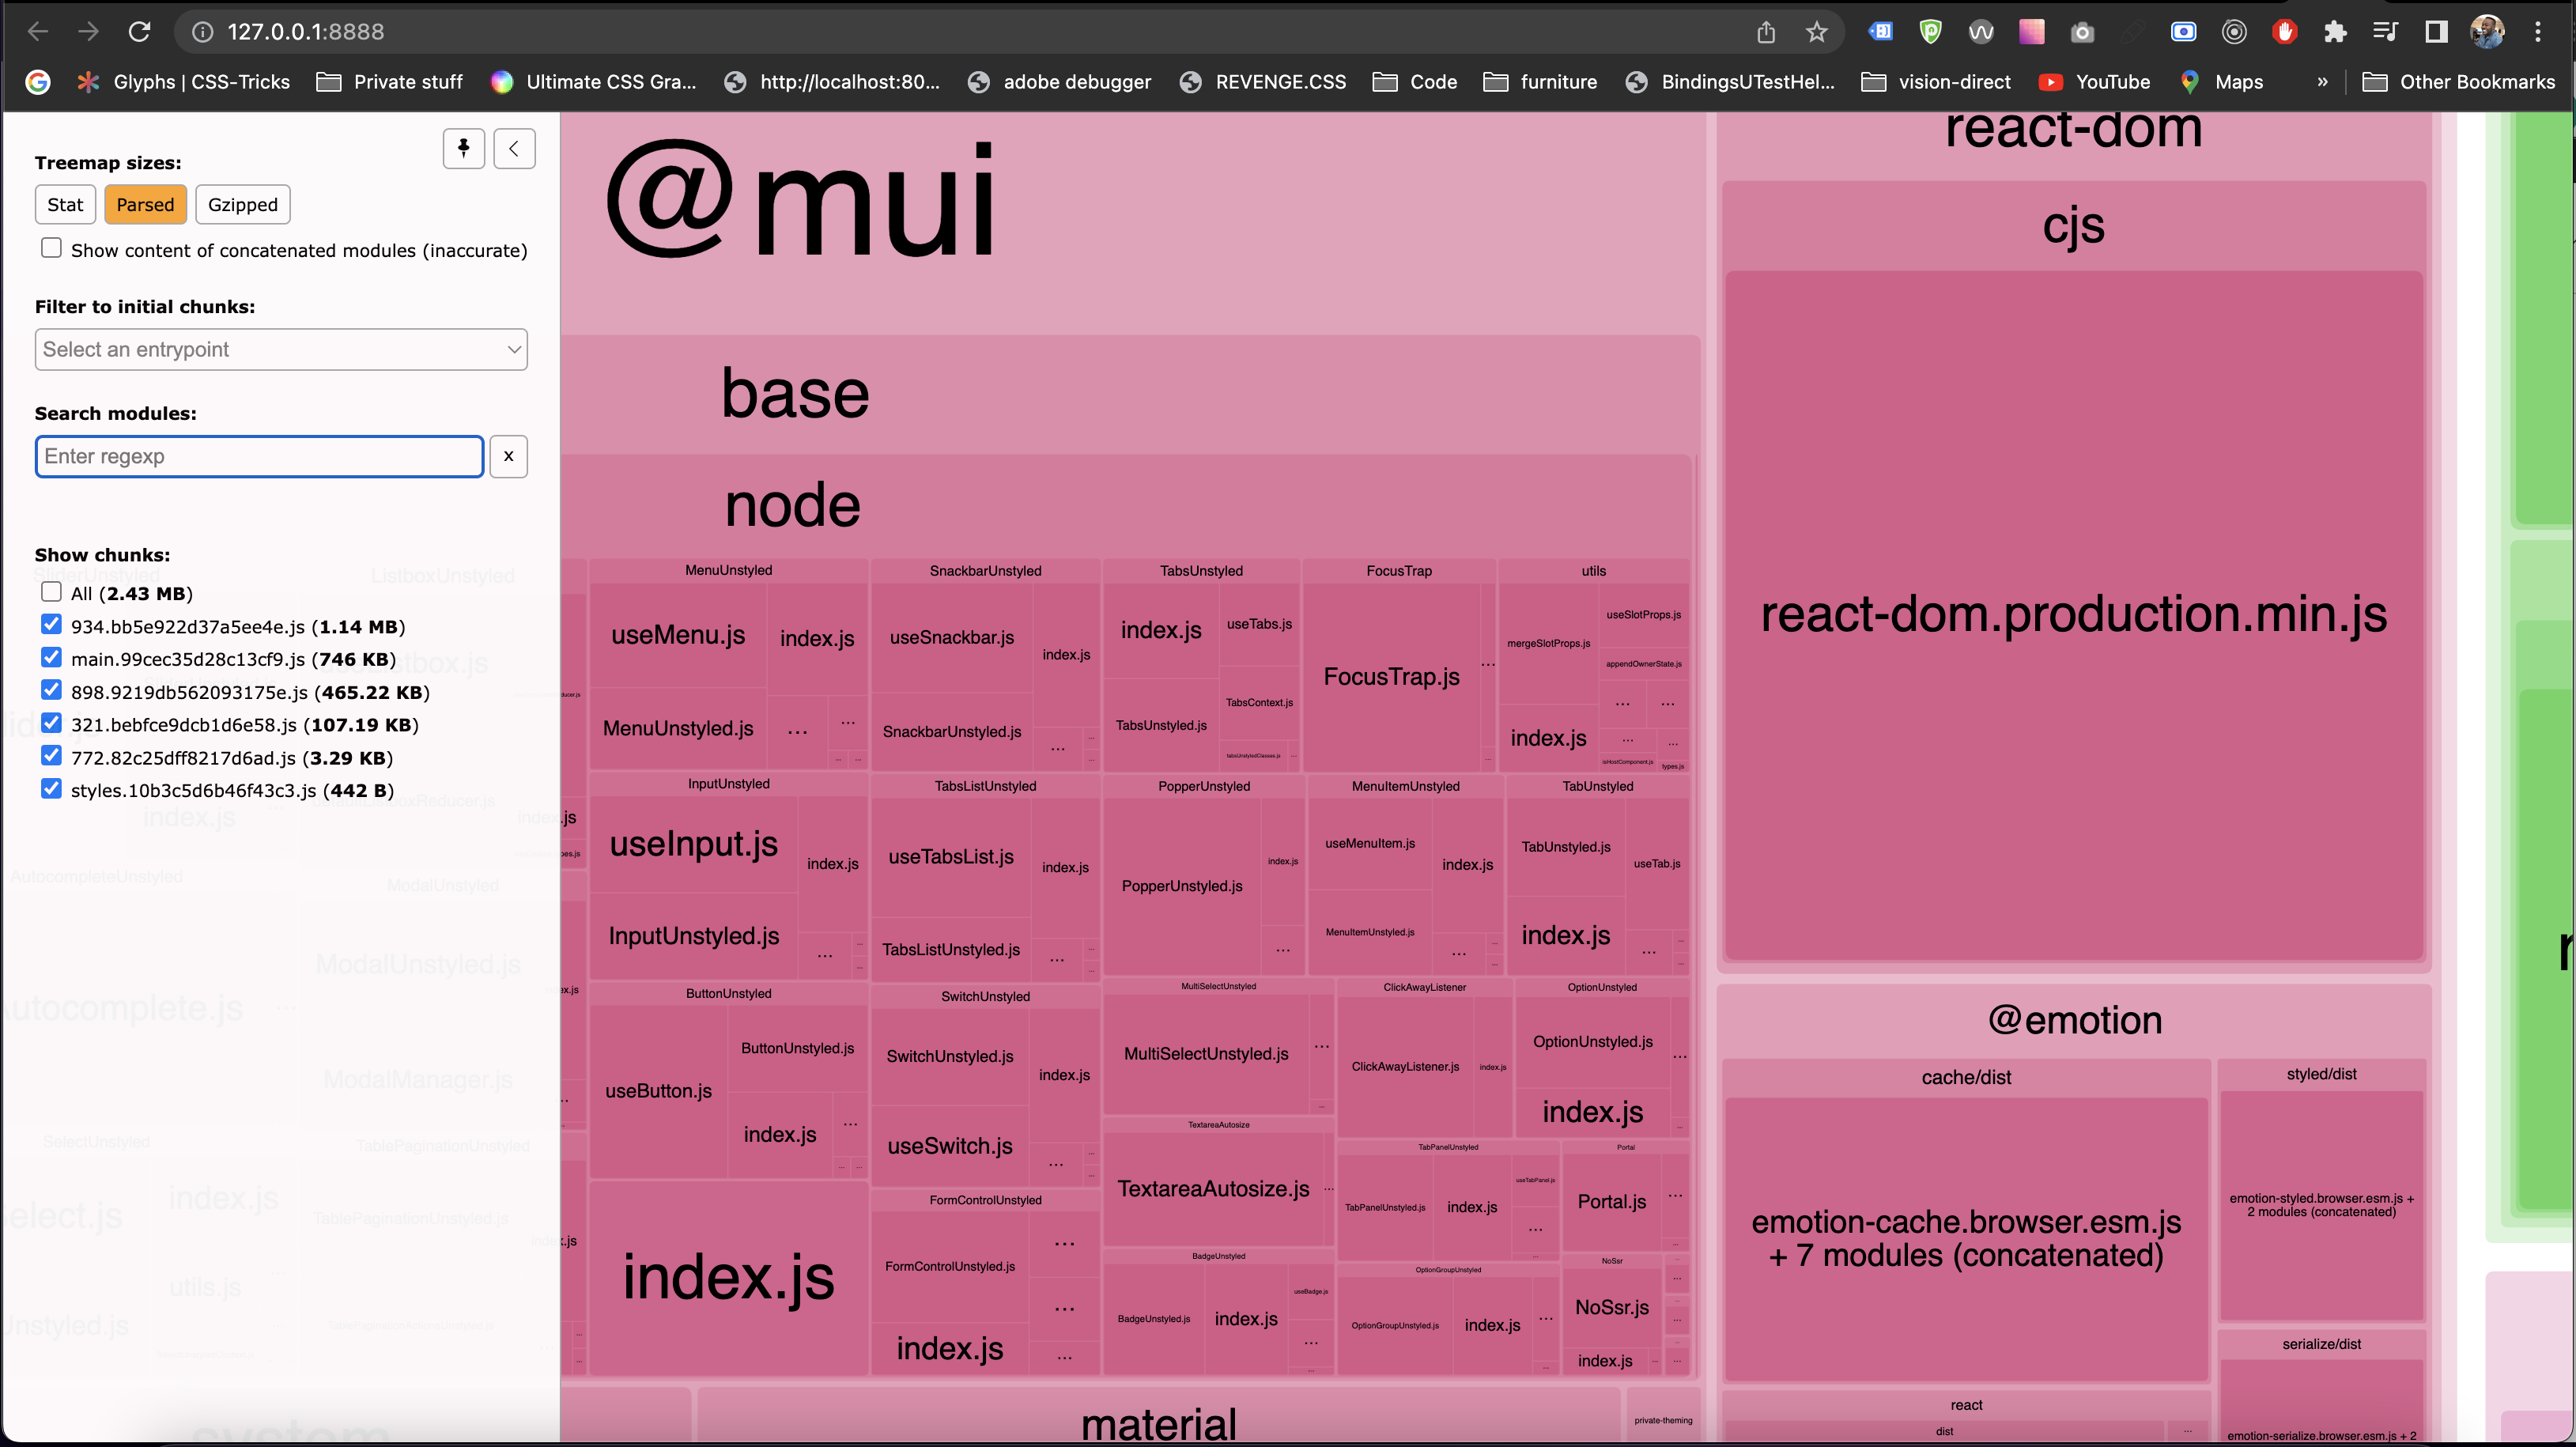Open the Chrome three-dot menu
Screen dimensions: 2576x1447
click(x=2537, y=32)
